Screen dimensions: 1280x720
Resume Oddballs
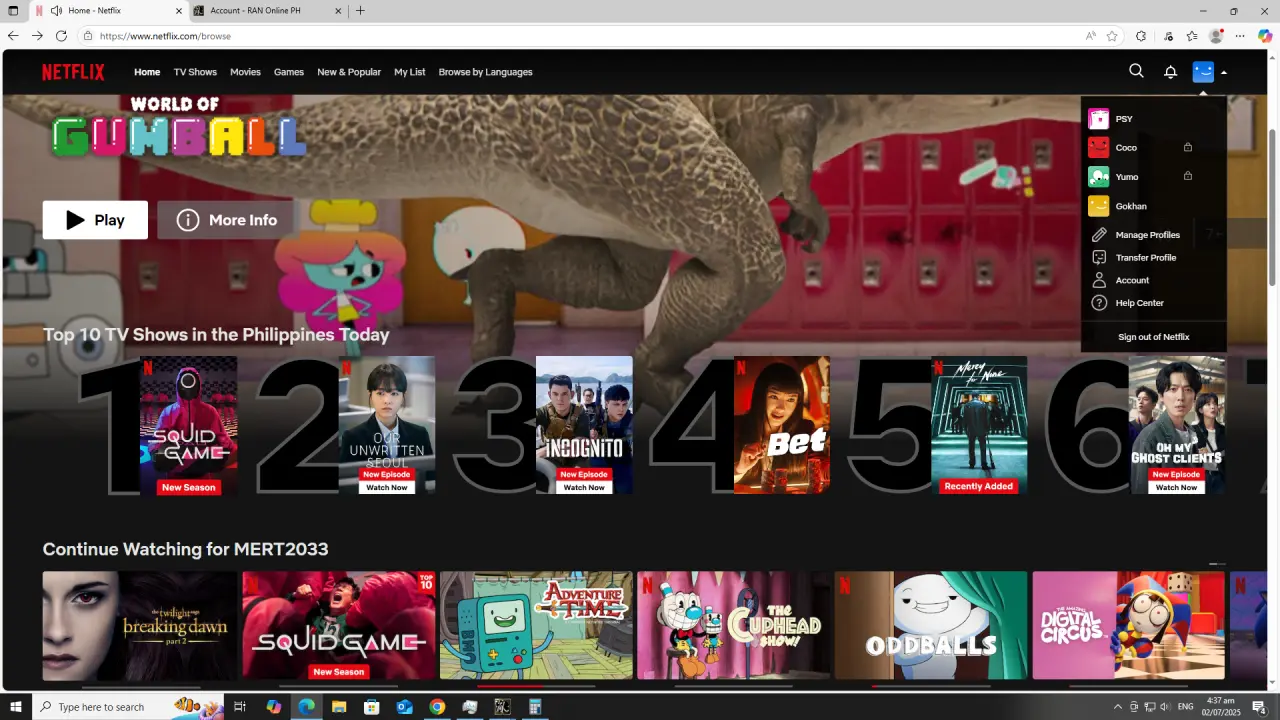(x=931, y=626)
